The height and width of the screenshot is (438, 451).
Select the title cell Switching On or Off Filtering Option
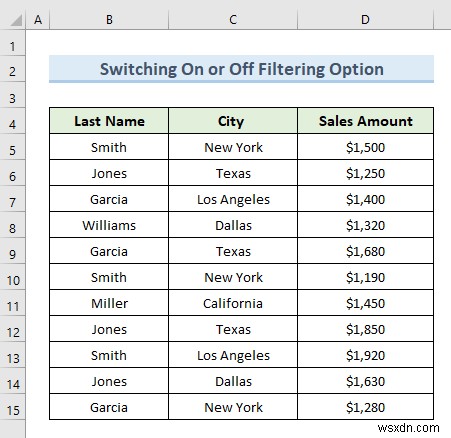pos(241,69)
